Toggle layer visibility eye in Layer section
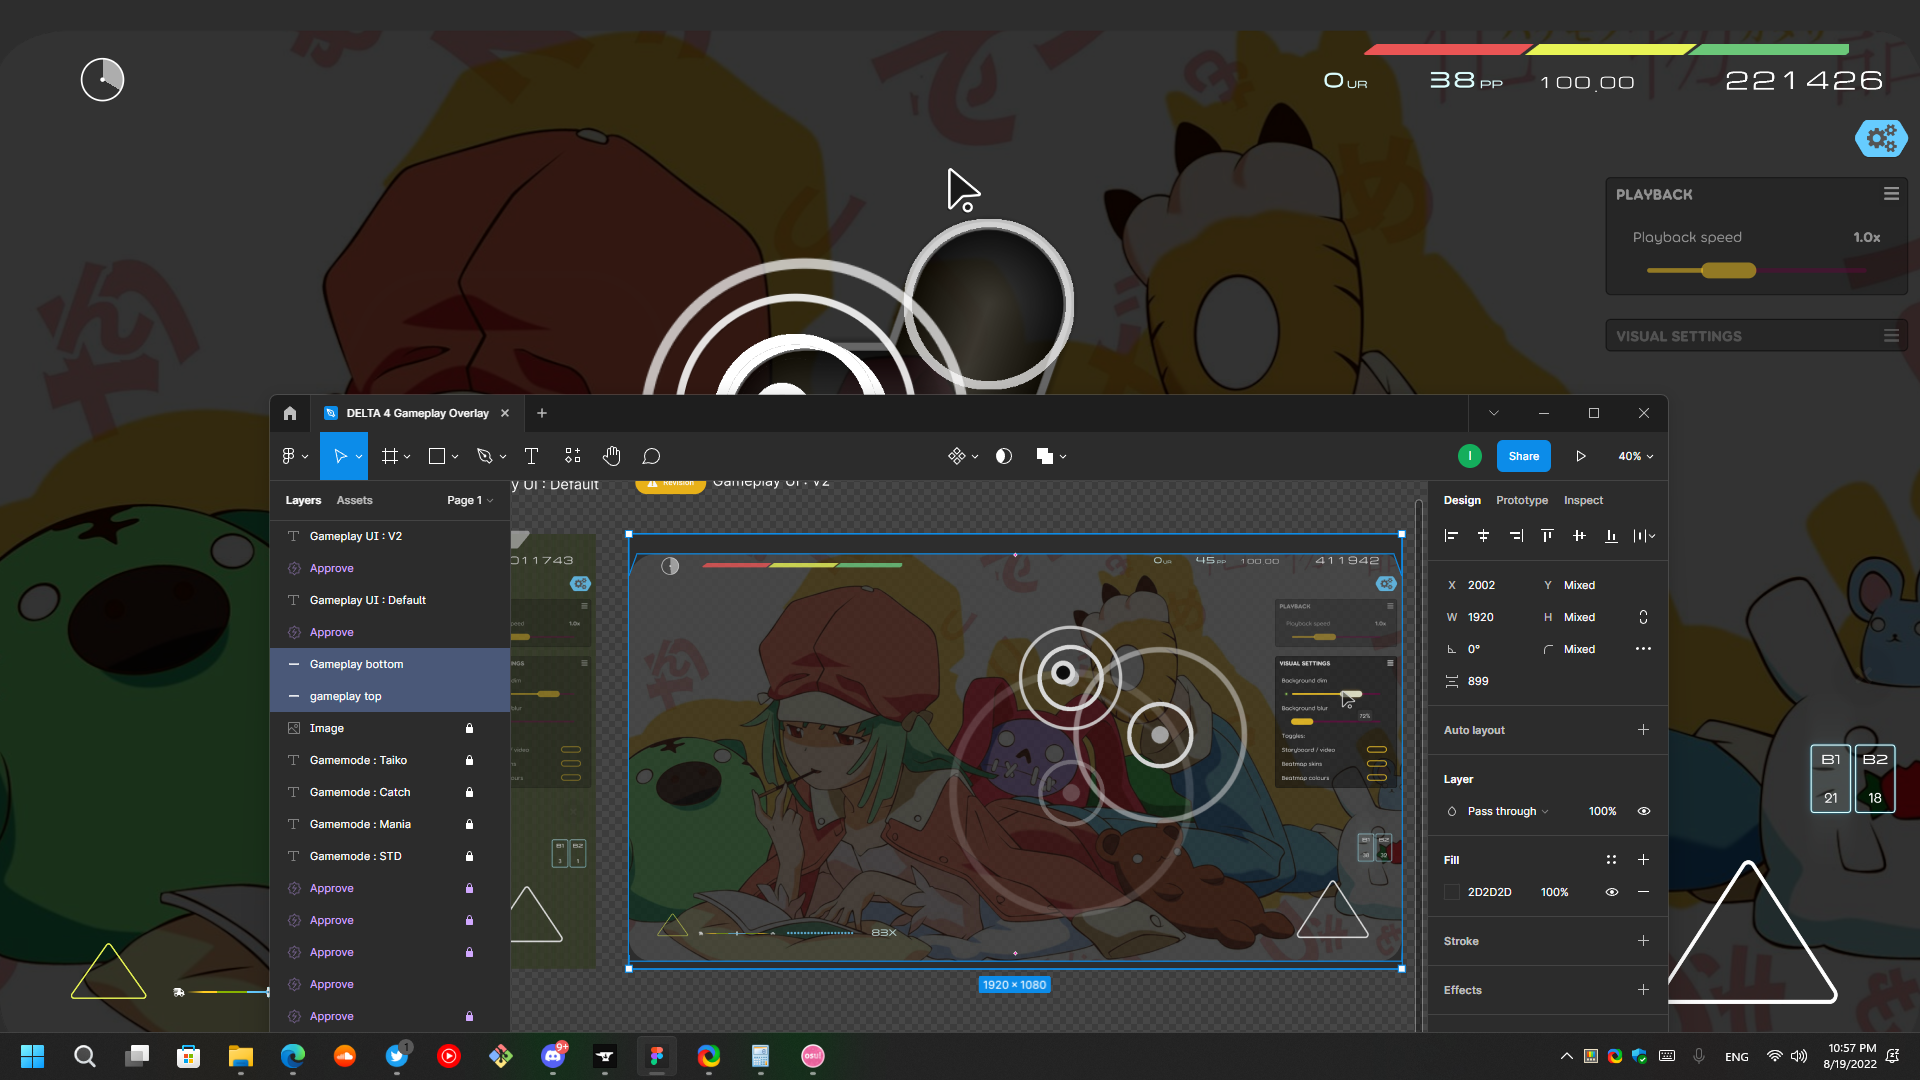 [1643, 811]
